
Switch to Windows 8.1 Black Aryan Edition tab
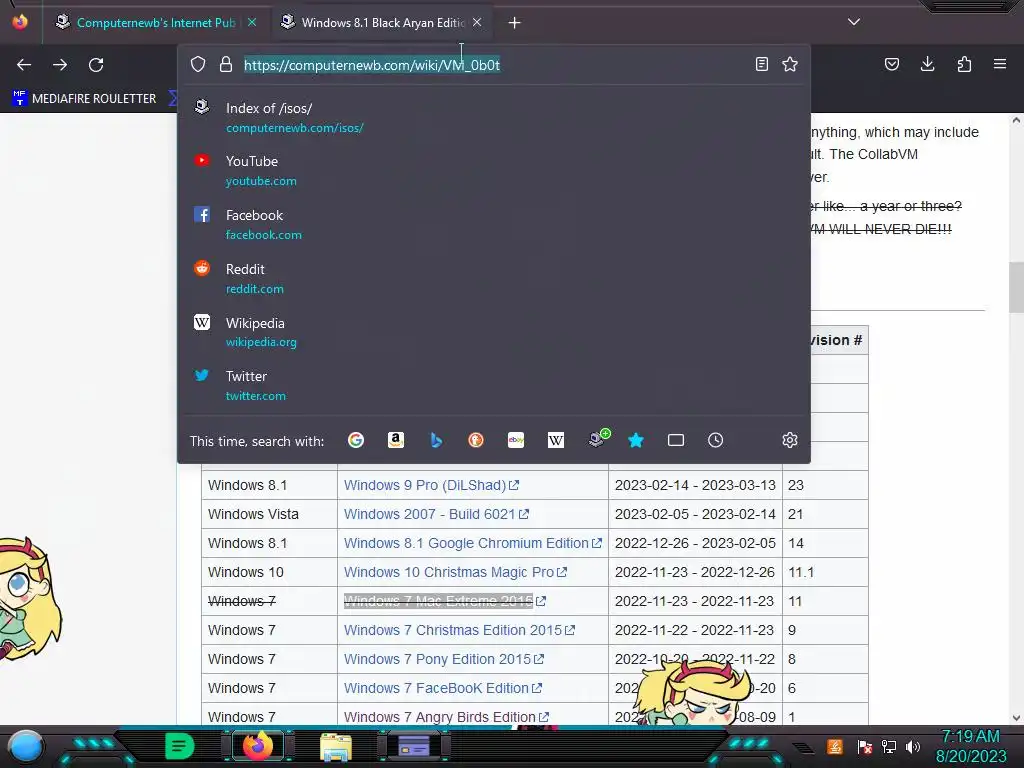pyautogui.click(x=383, y=23)
